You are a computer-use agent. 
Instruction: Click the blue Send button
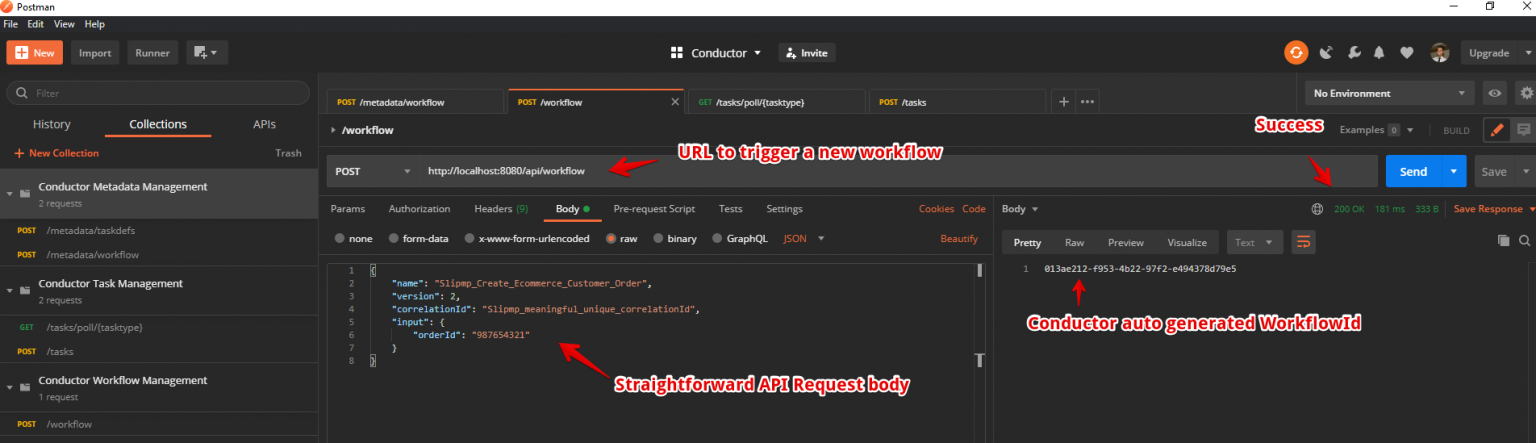click(1414, 171)
